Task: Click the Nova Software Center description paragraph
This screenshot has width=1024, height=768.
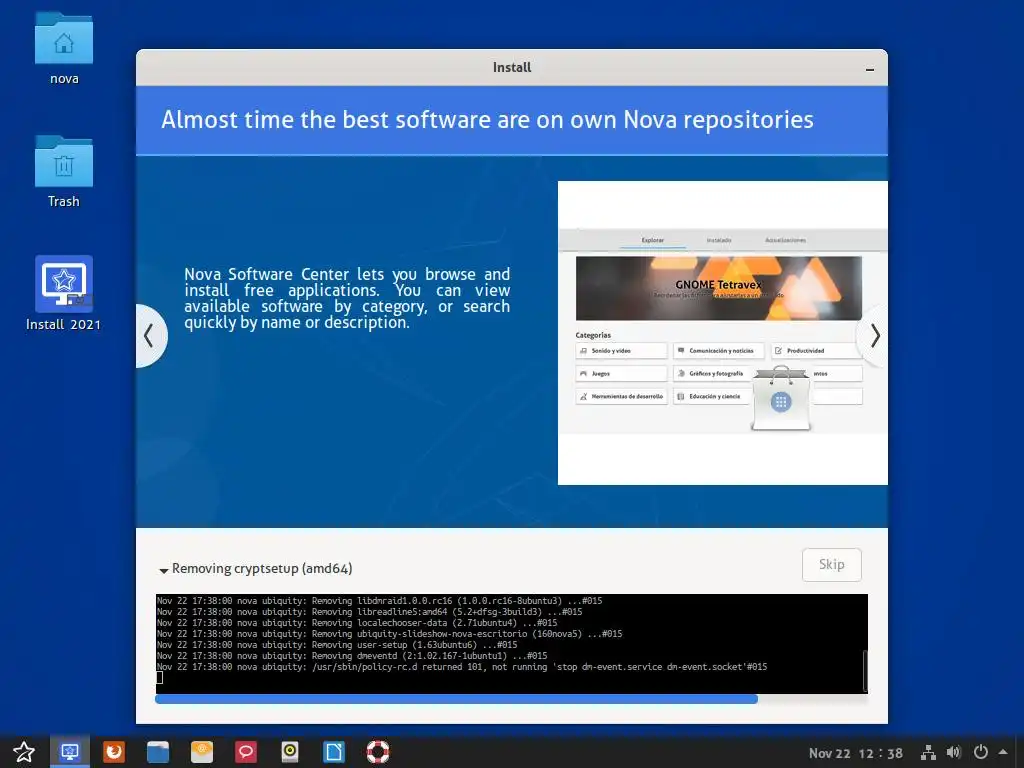Action: click(347, 298)
